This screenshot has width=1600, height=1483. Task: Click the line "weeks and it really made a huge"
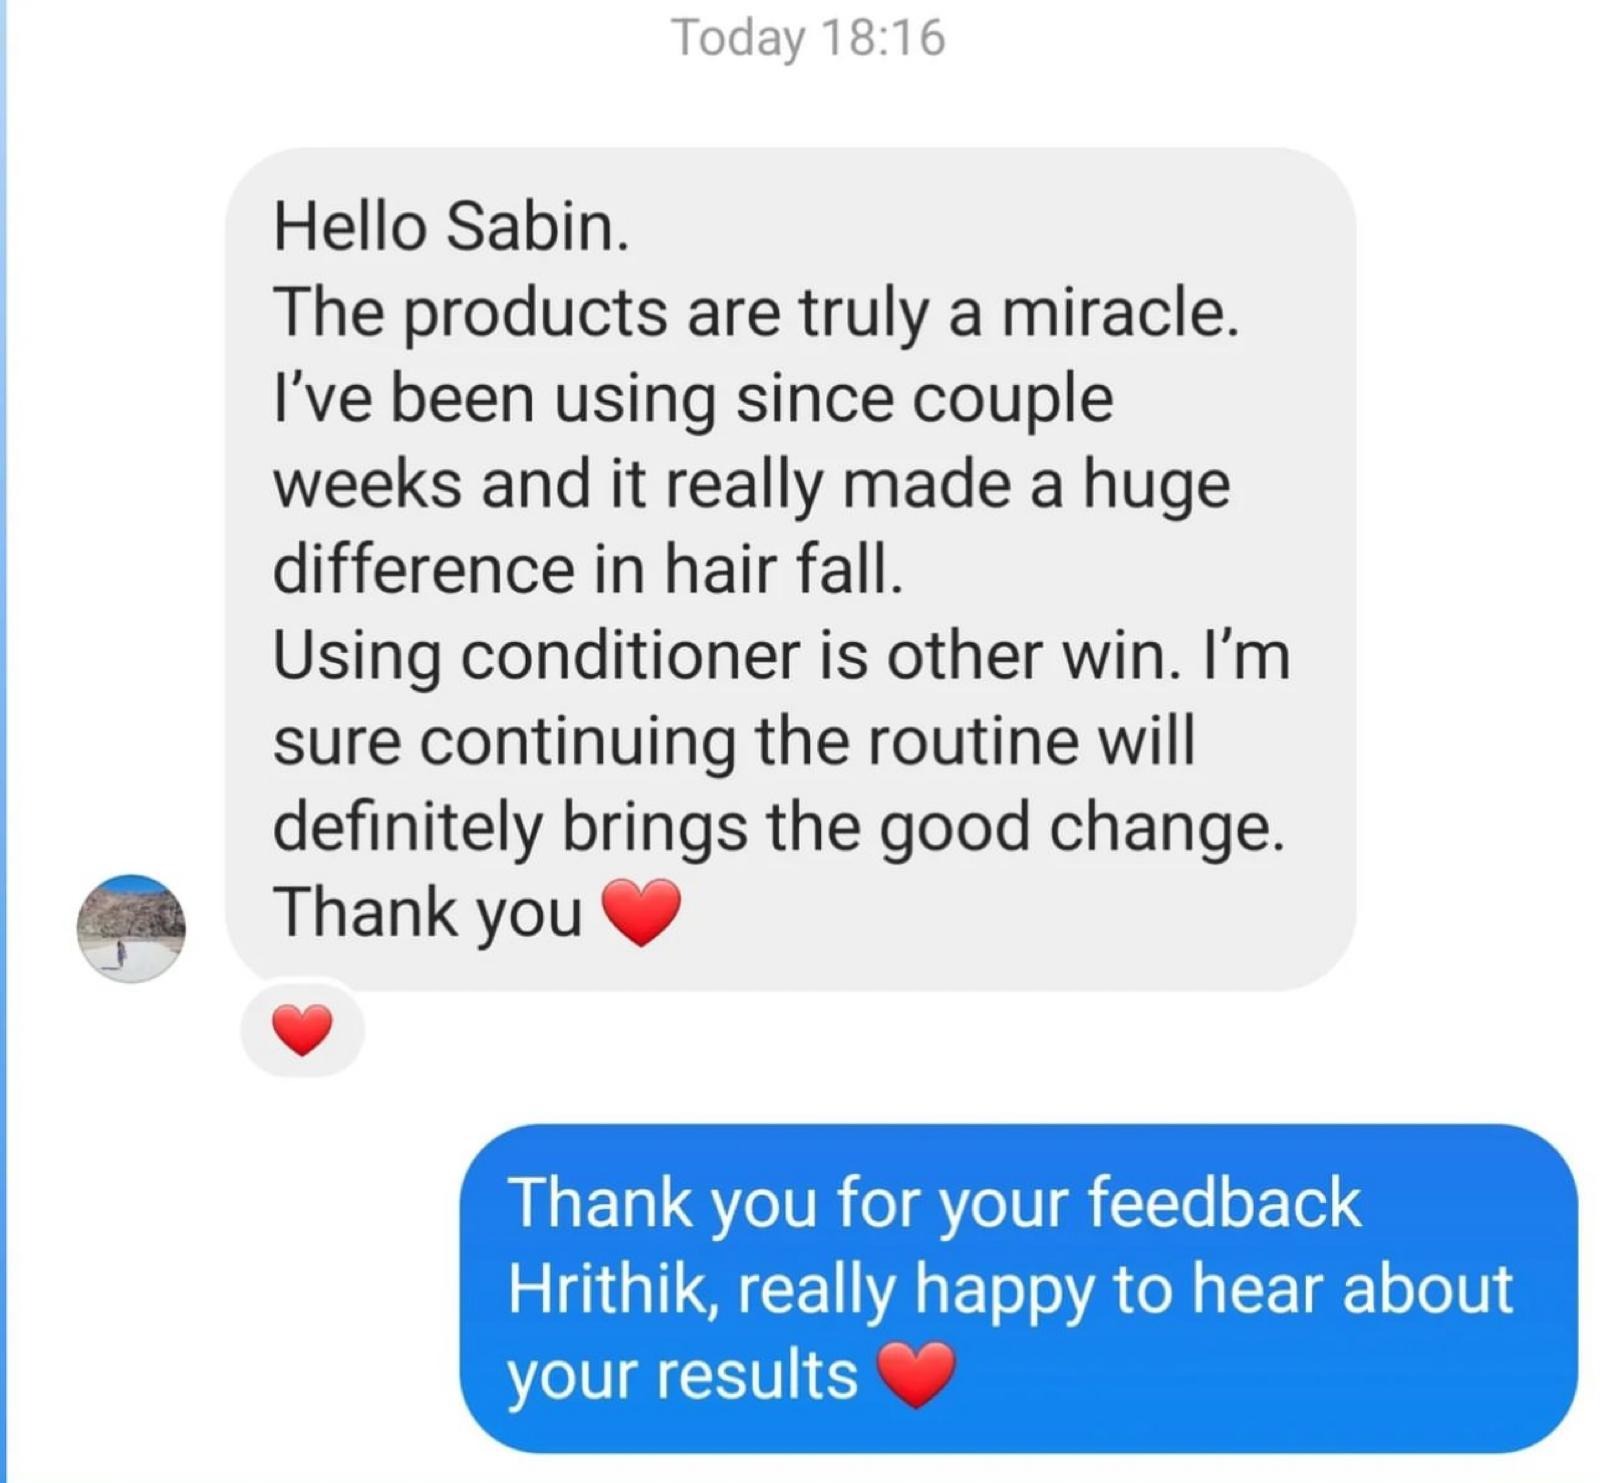pos(752,485)
